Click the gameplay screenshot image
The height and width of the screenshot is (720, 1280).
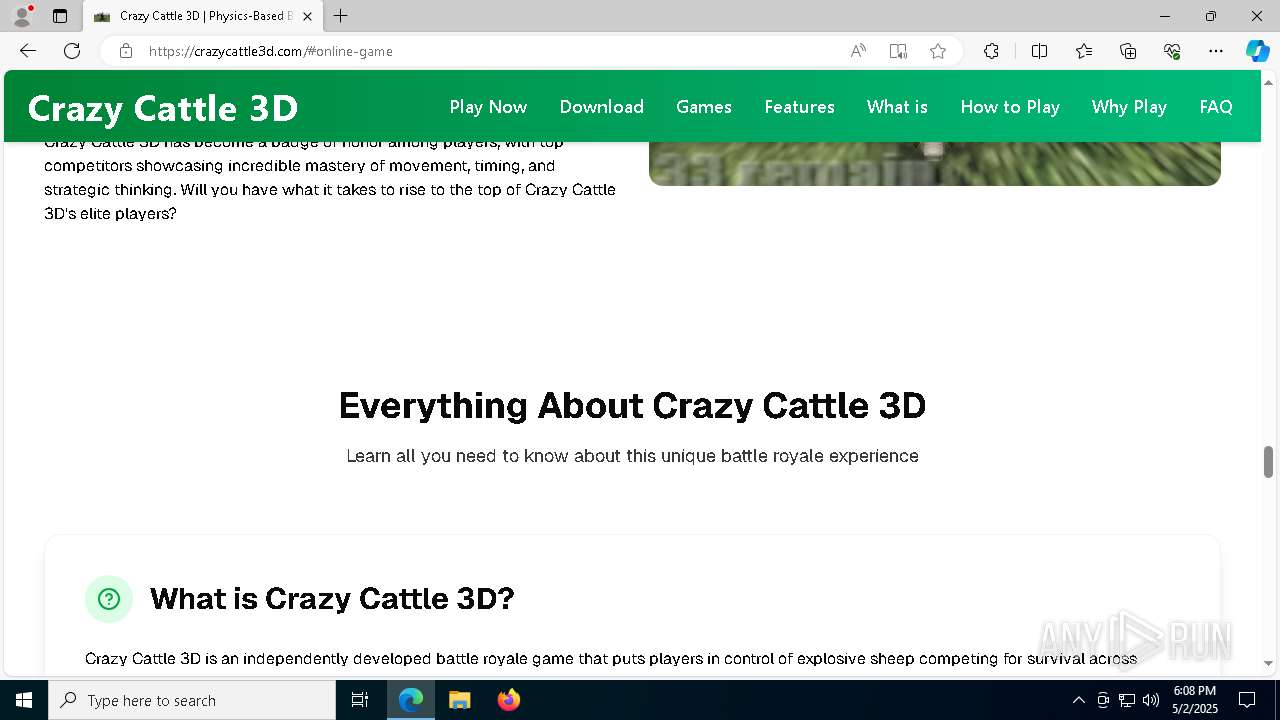(x=935, y=163)
